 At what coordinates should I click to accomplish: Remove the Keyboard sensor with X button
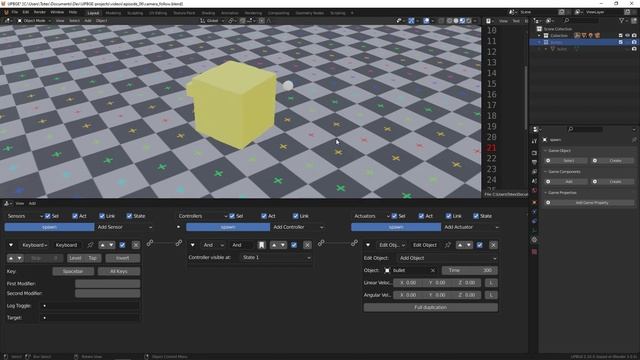click(136, 245)
